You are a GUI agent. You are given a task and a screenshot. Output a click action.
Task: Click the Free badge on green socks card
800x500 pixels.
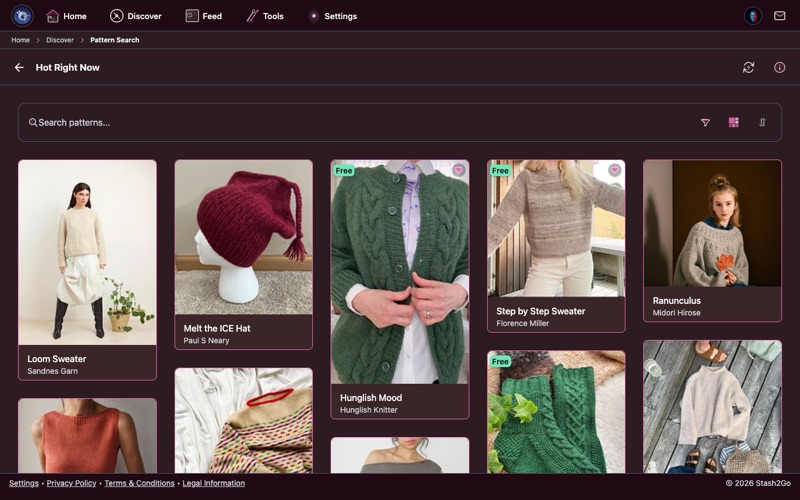pos(500,361)
